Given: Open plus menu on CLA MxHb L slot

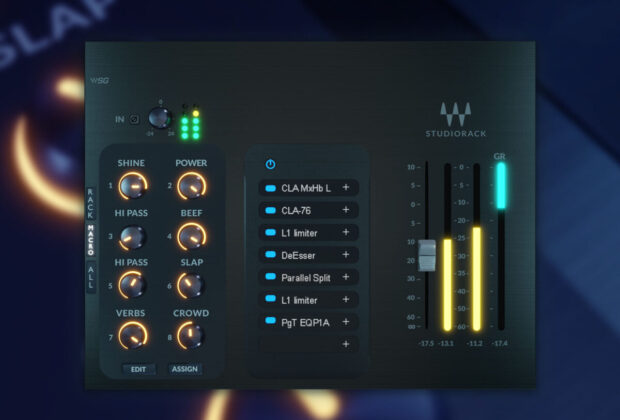Looking at the screenshot, I should [346, 187].
